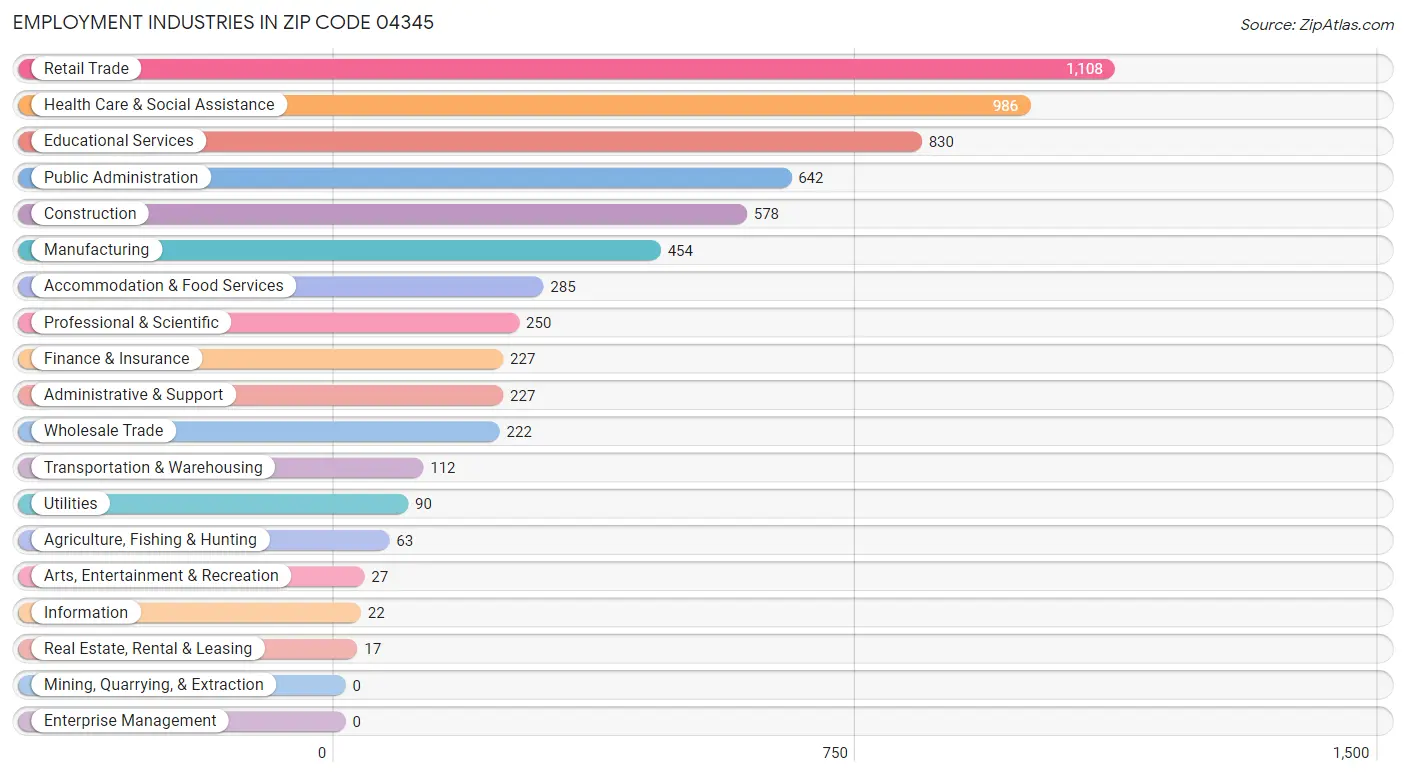Screen dimensions: 1406x776
Task: Click Arts, Entertainment & Recreation label
Action: pos(161,576)
